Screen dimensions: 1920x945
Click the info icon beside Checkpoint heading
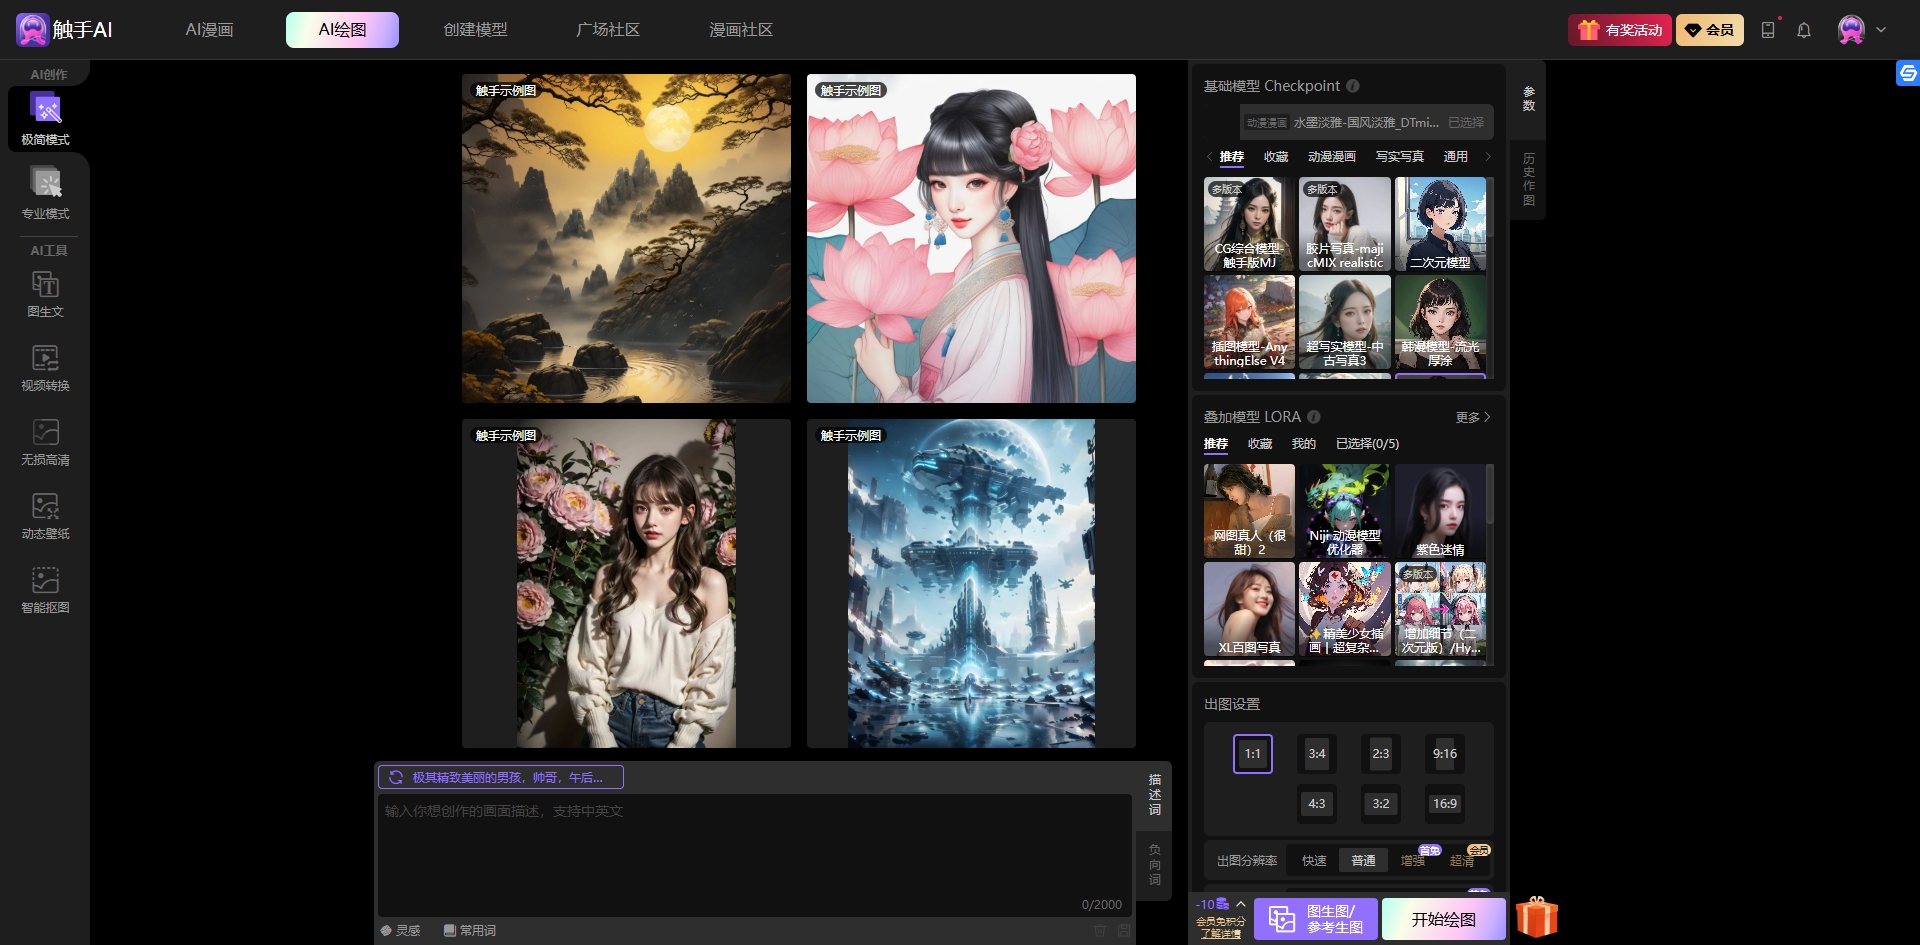pyautogui.click(x=1352, y=86)
